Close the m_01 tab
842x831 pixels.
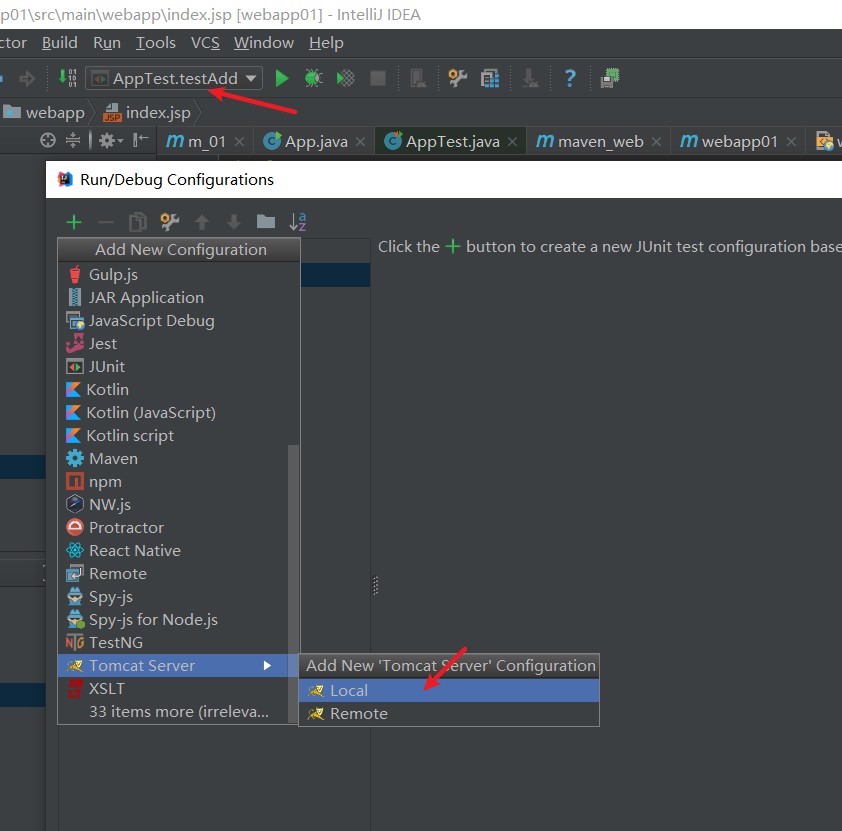239,142
